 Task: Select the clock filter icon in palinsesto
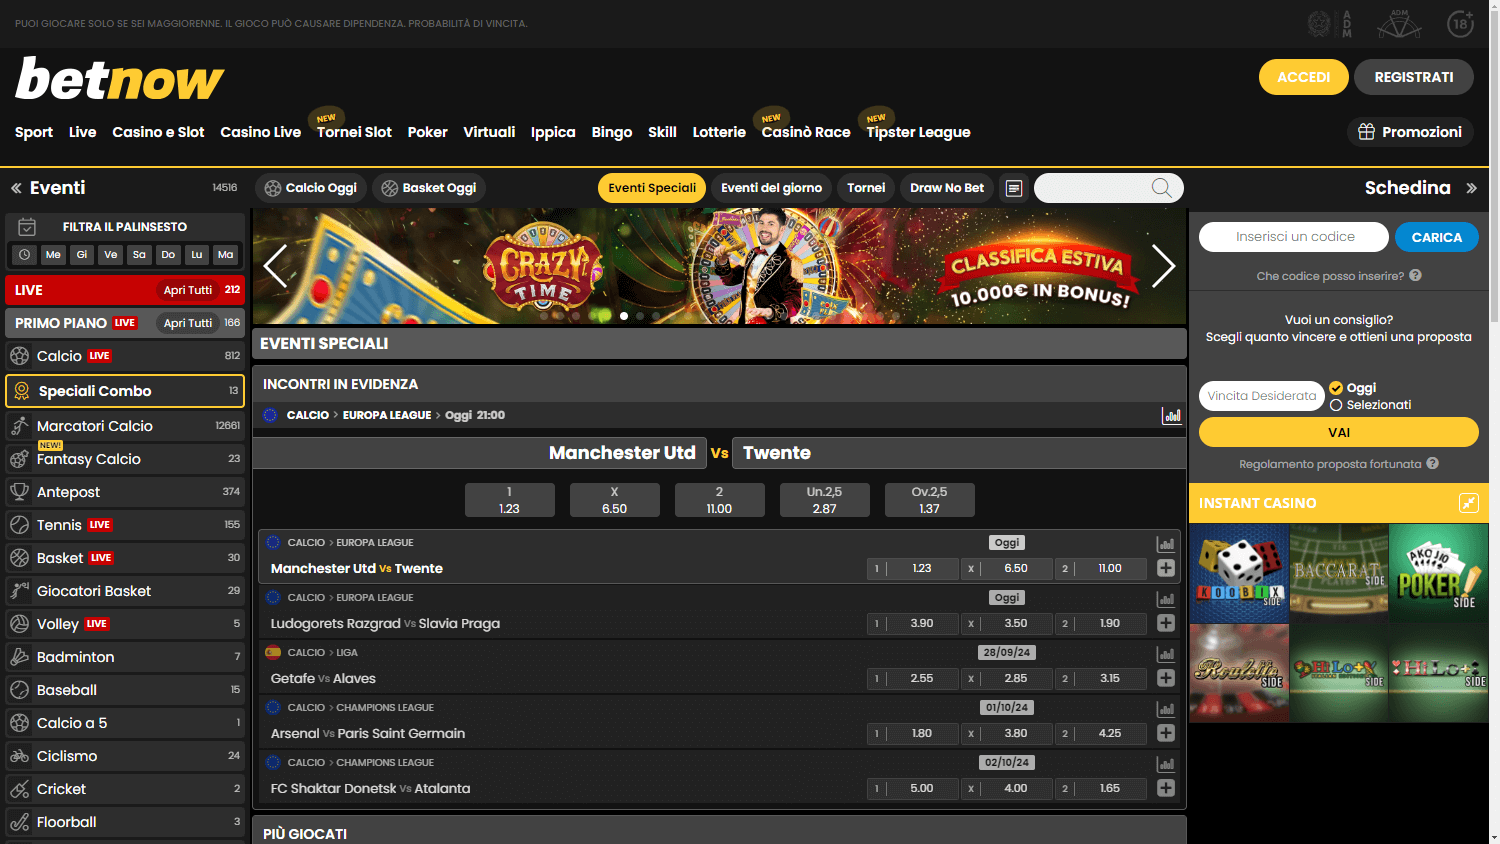25,255
